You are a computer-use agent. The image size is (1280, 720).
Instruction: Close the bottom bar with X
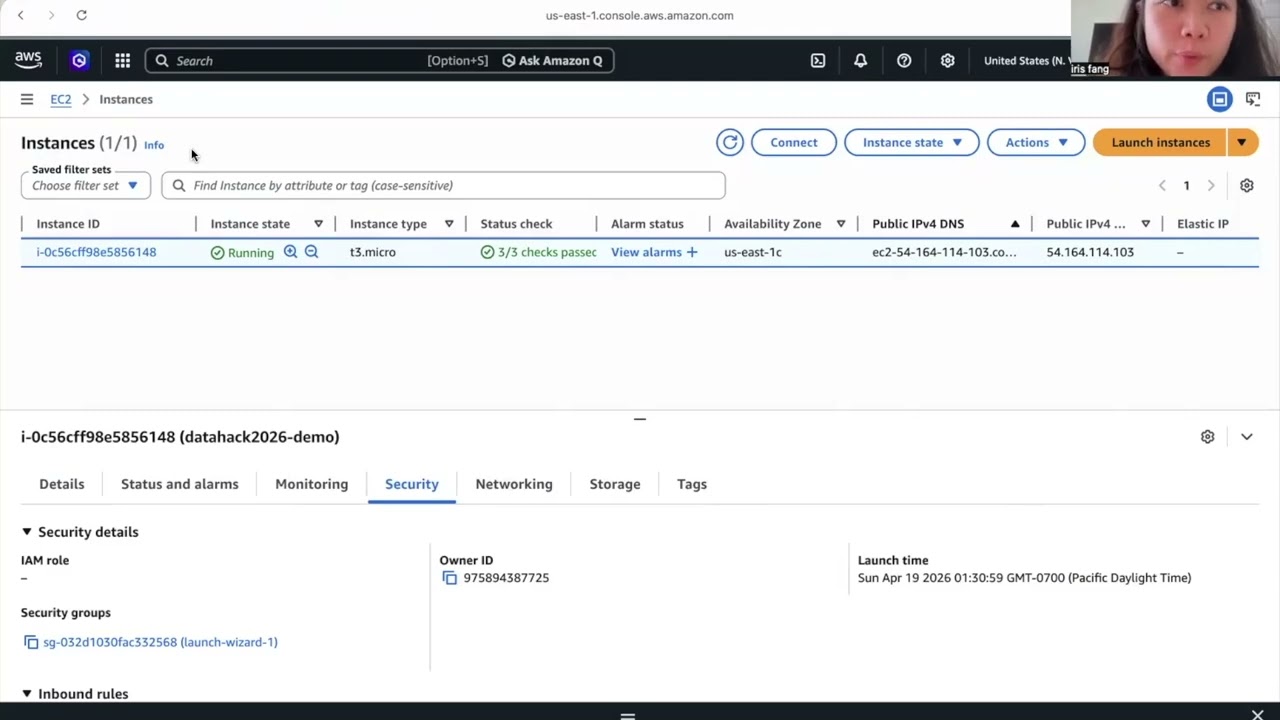pos(1257,714)
